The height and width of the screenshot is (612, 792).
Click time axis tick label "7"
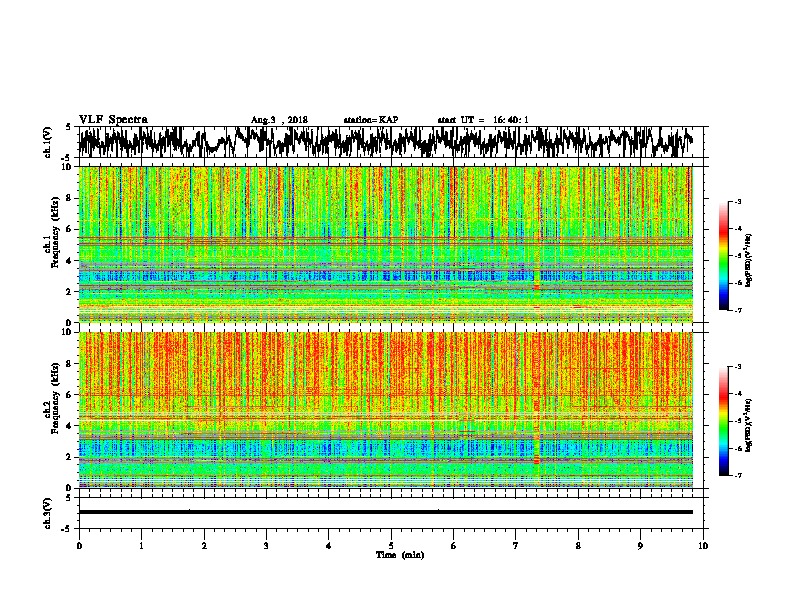point(516,546)
